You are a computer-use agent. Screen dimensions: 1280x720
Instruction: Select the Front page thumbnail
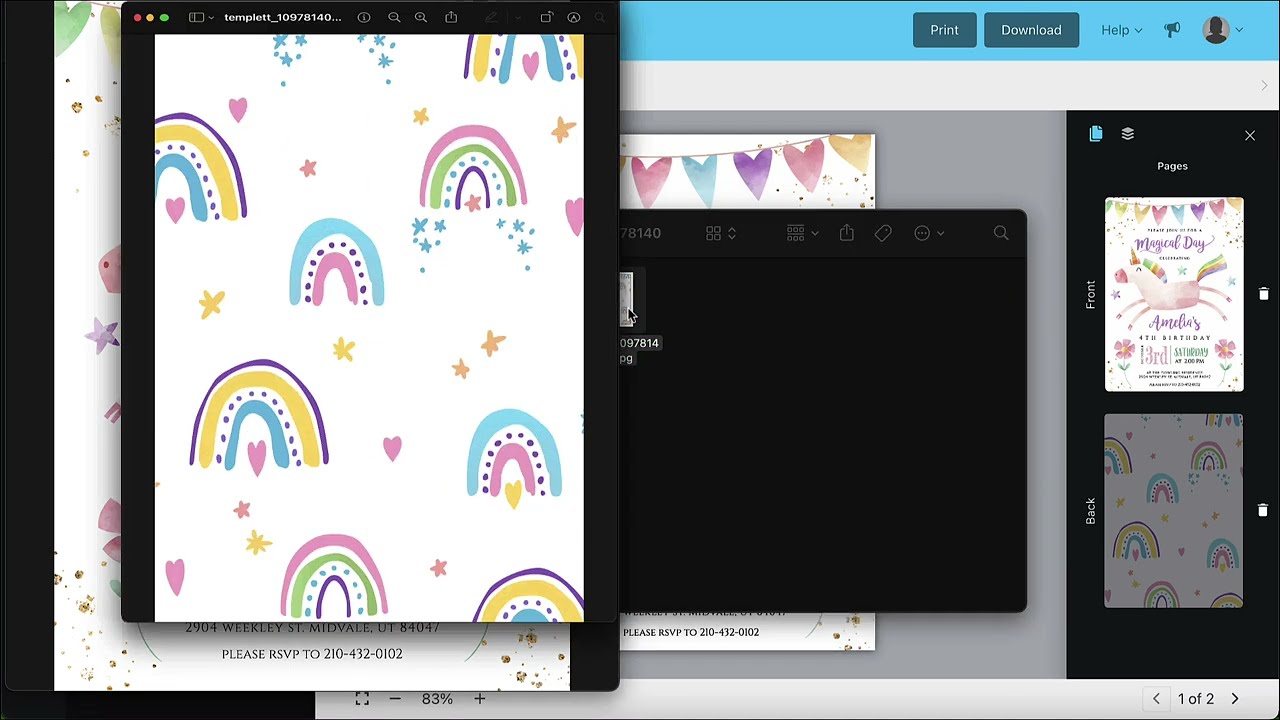pos(1174,294)
